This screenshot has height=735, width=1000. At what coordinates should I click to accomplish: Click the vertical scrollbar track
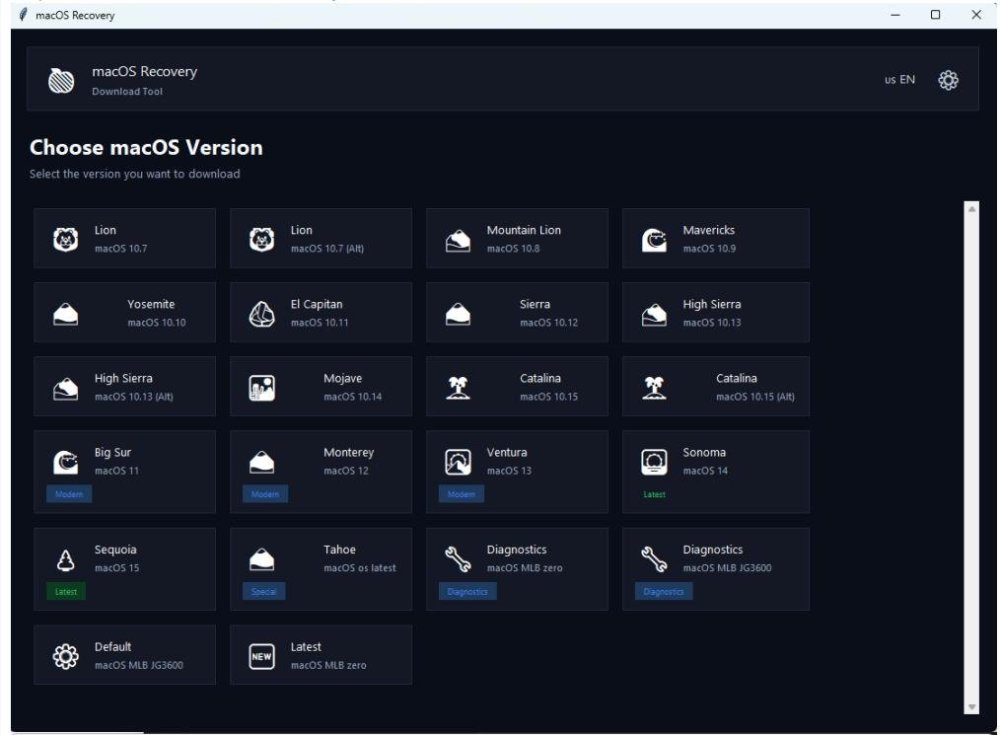pyautogui.click(x=972, y=458)
